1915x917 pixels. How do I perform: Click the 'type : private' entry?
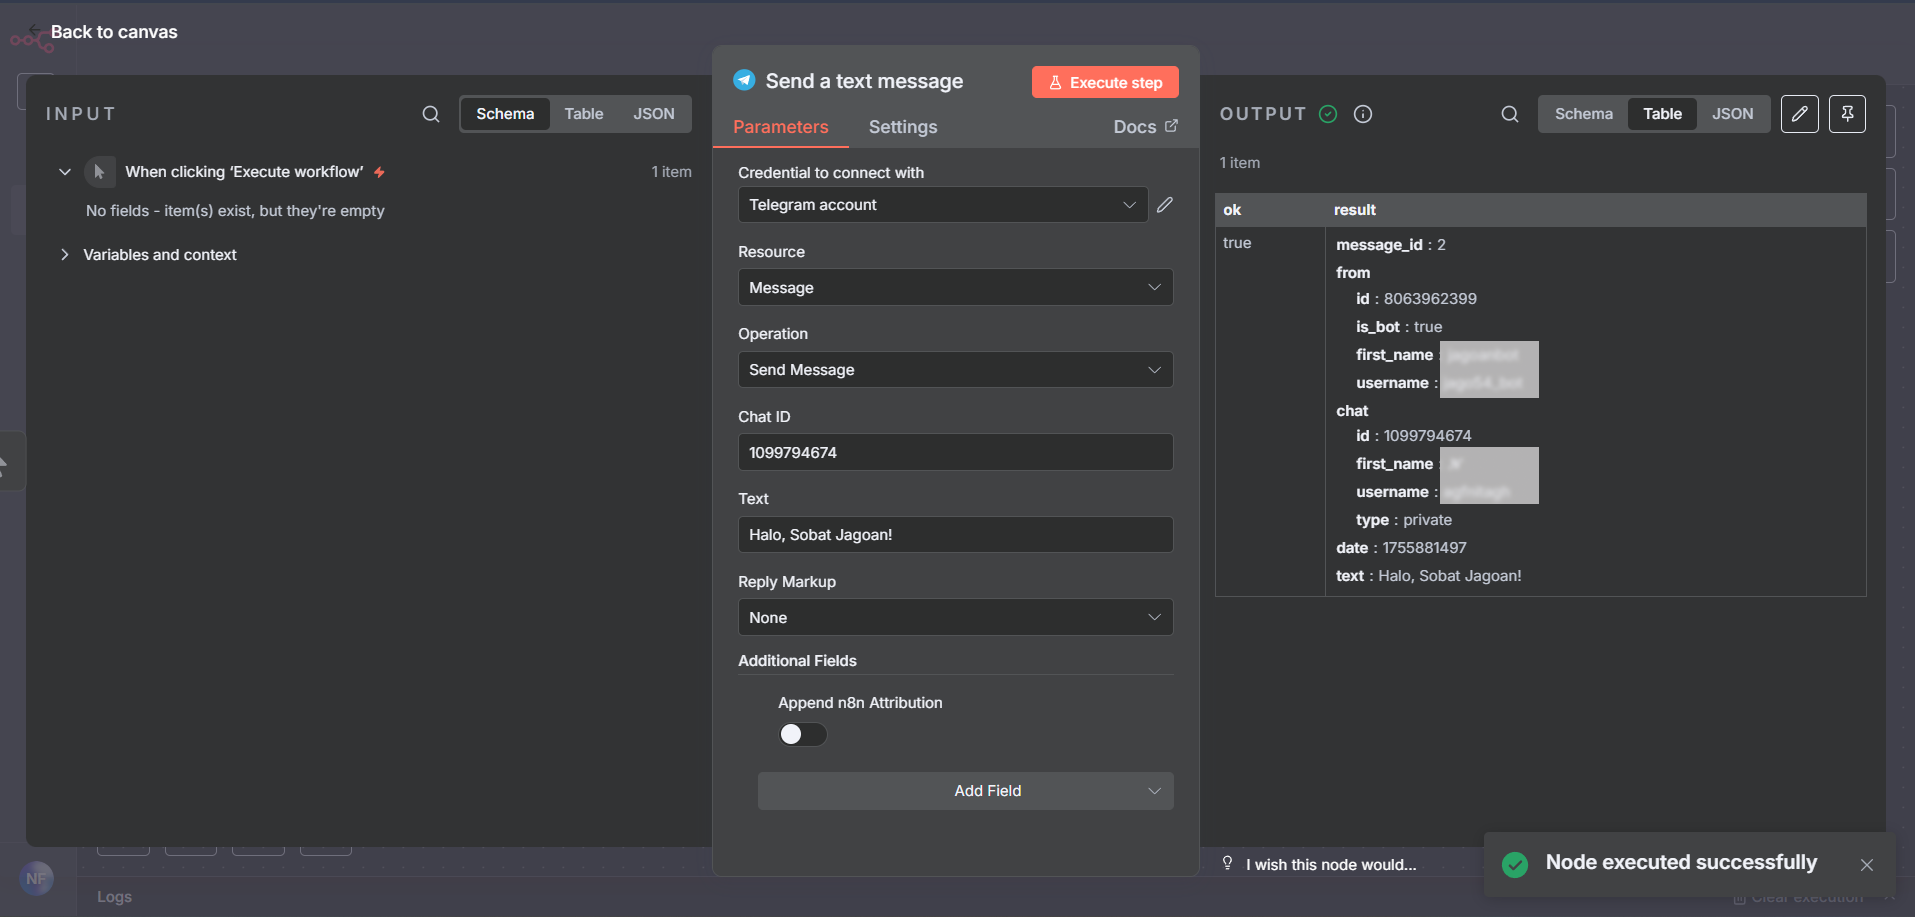1404,520
